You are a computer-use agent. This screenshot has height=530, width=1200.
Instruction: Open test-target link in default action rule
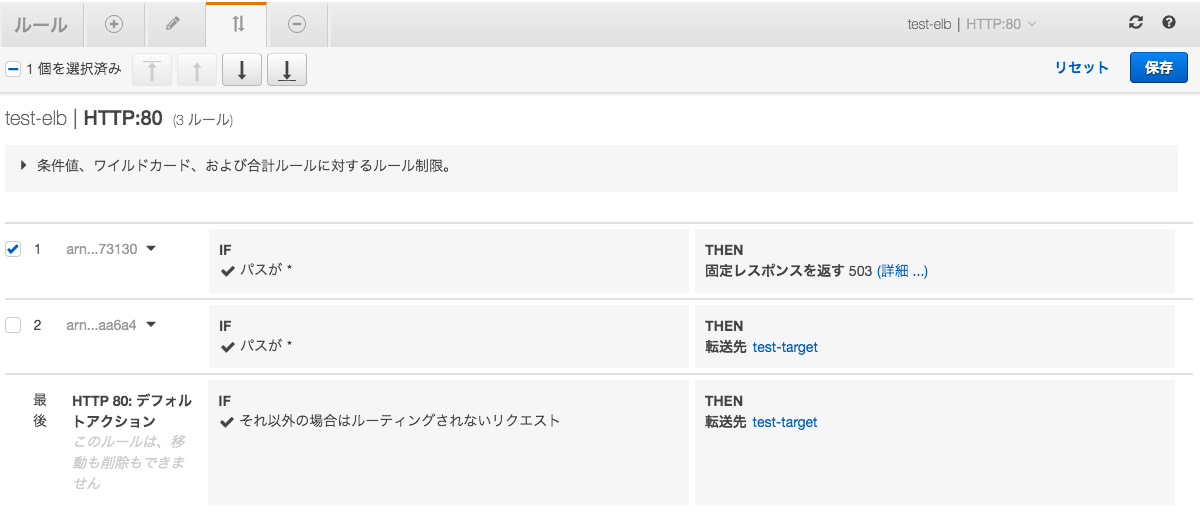[785, 422]
